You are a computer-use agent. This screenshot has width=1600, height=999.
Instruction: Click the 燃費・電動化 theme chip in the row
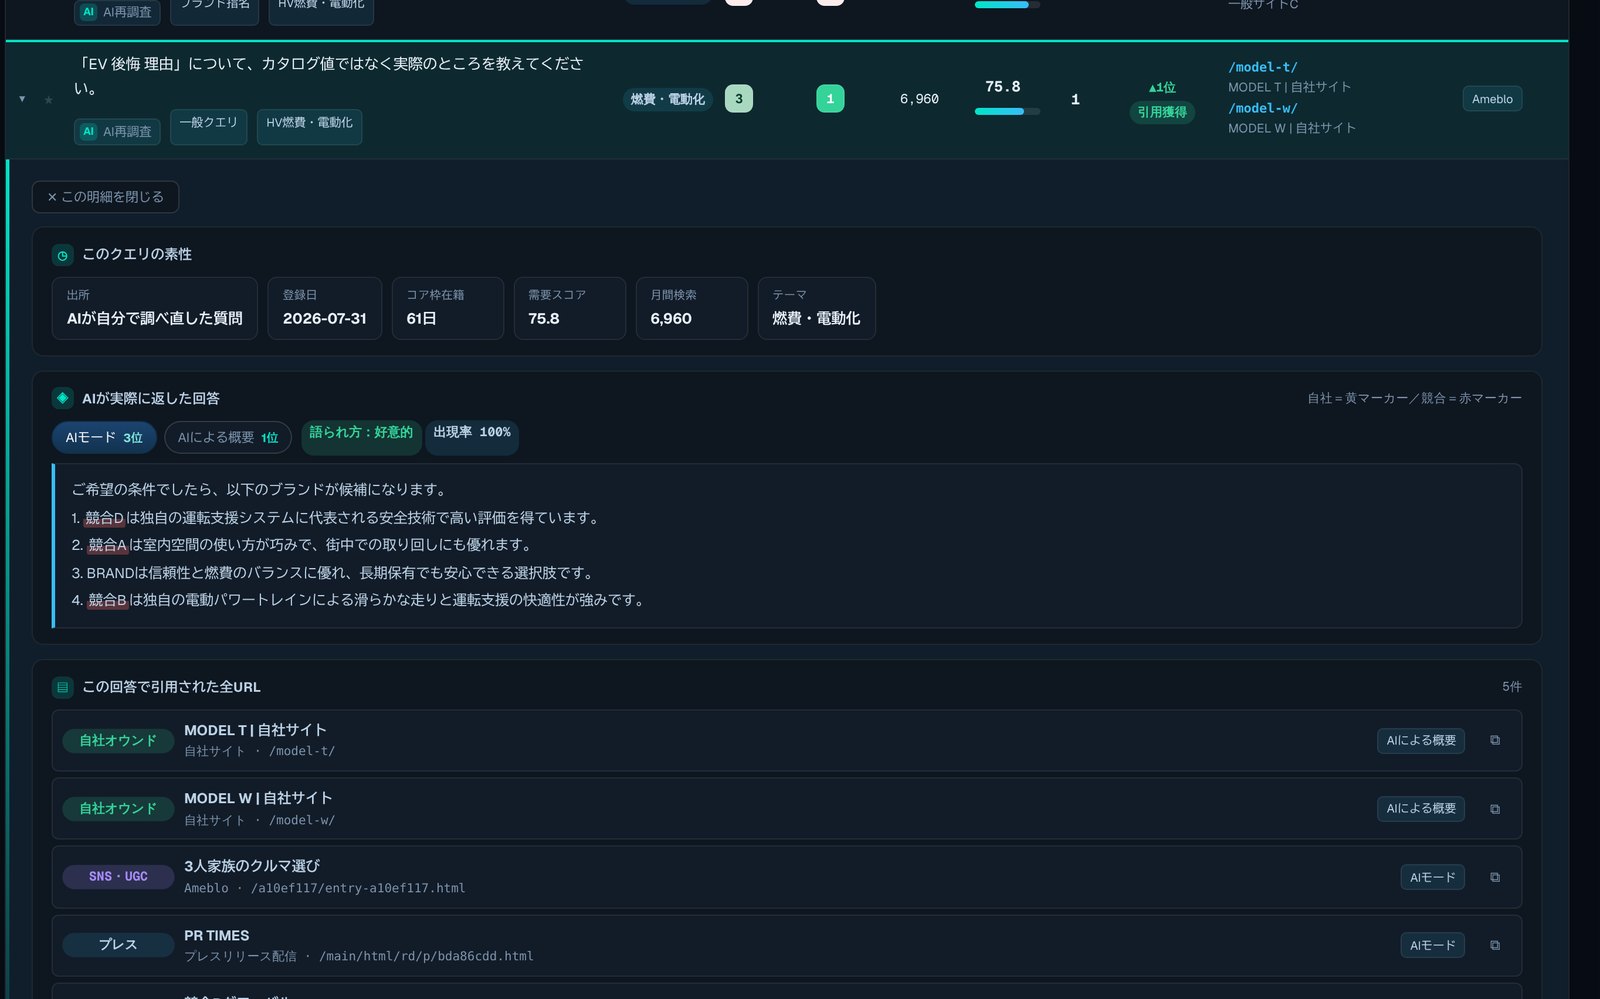[x=668, y=99]
